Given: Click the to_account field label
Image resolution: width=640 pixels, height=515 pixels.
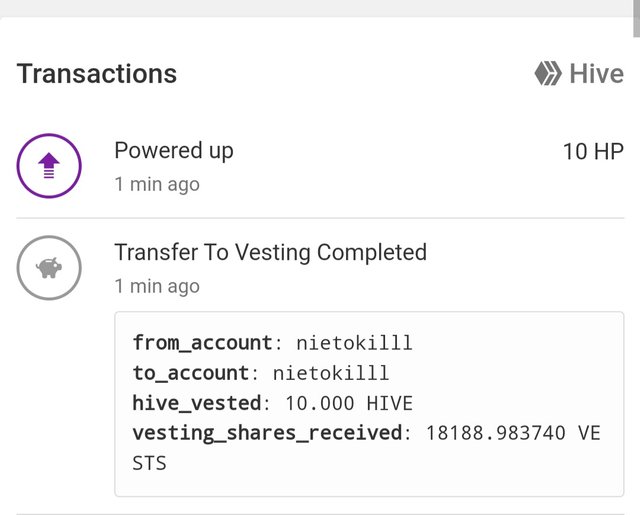Looking at the screenshot, I should tap(191, 373).
